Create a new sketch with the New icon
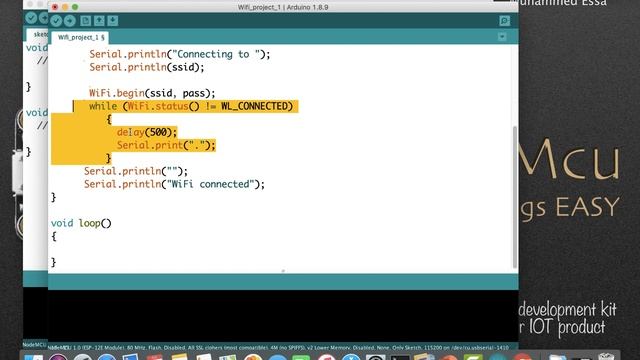This screenshot has width=640, height=360. (85, 21)
